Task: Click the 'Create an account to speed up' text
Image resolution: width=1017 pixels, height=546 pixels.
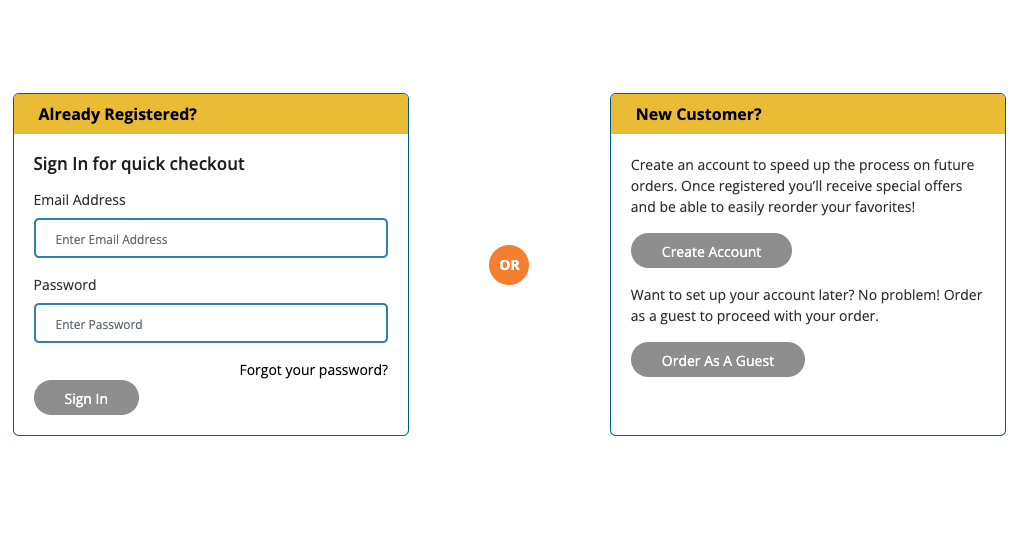Action: (x=730, y=165)
